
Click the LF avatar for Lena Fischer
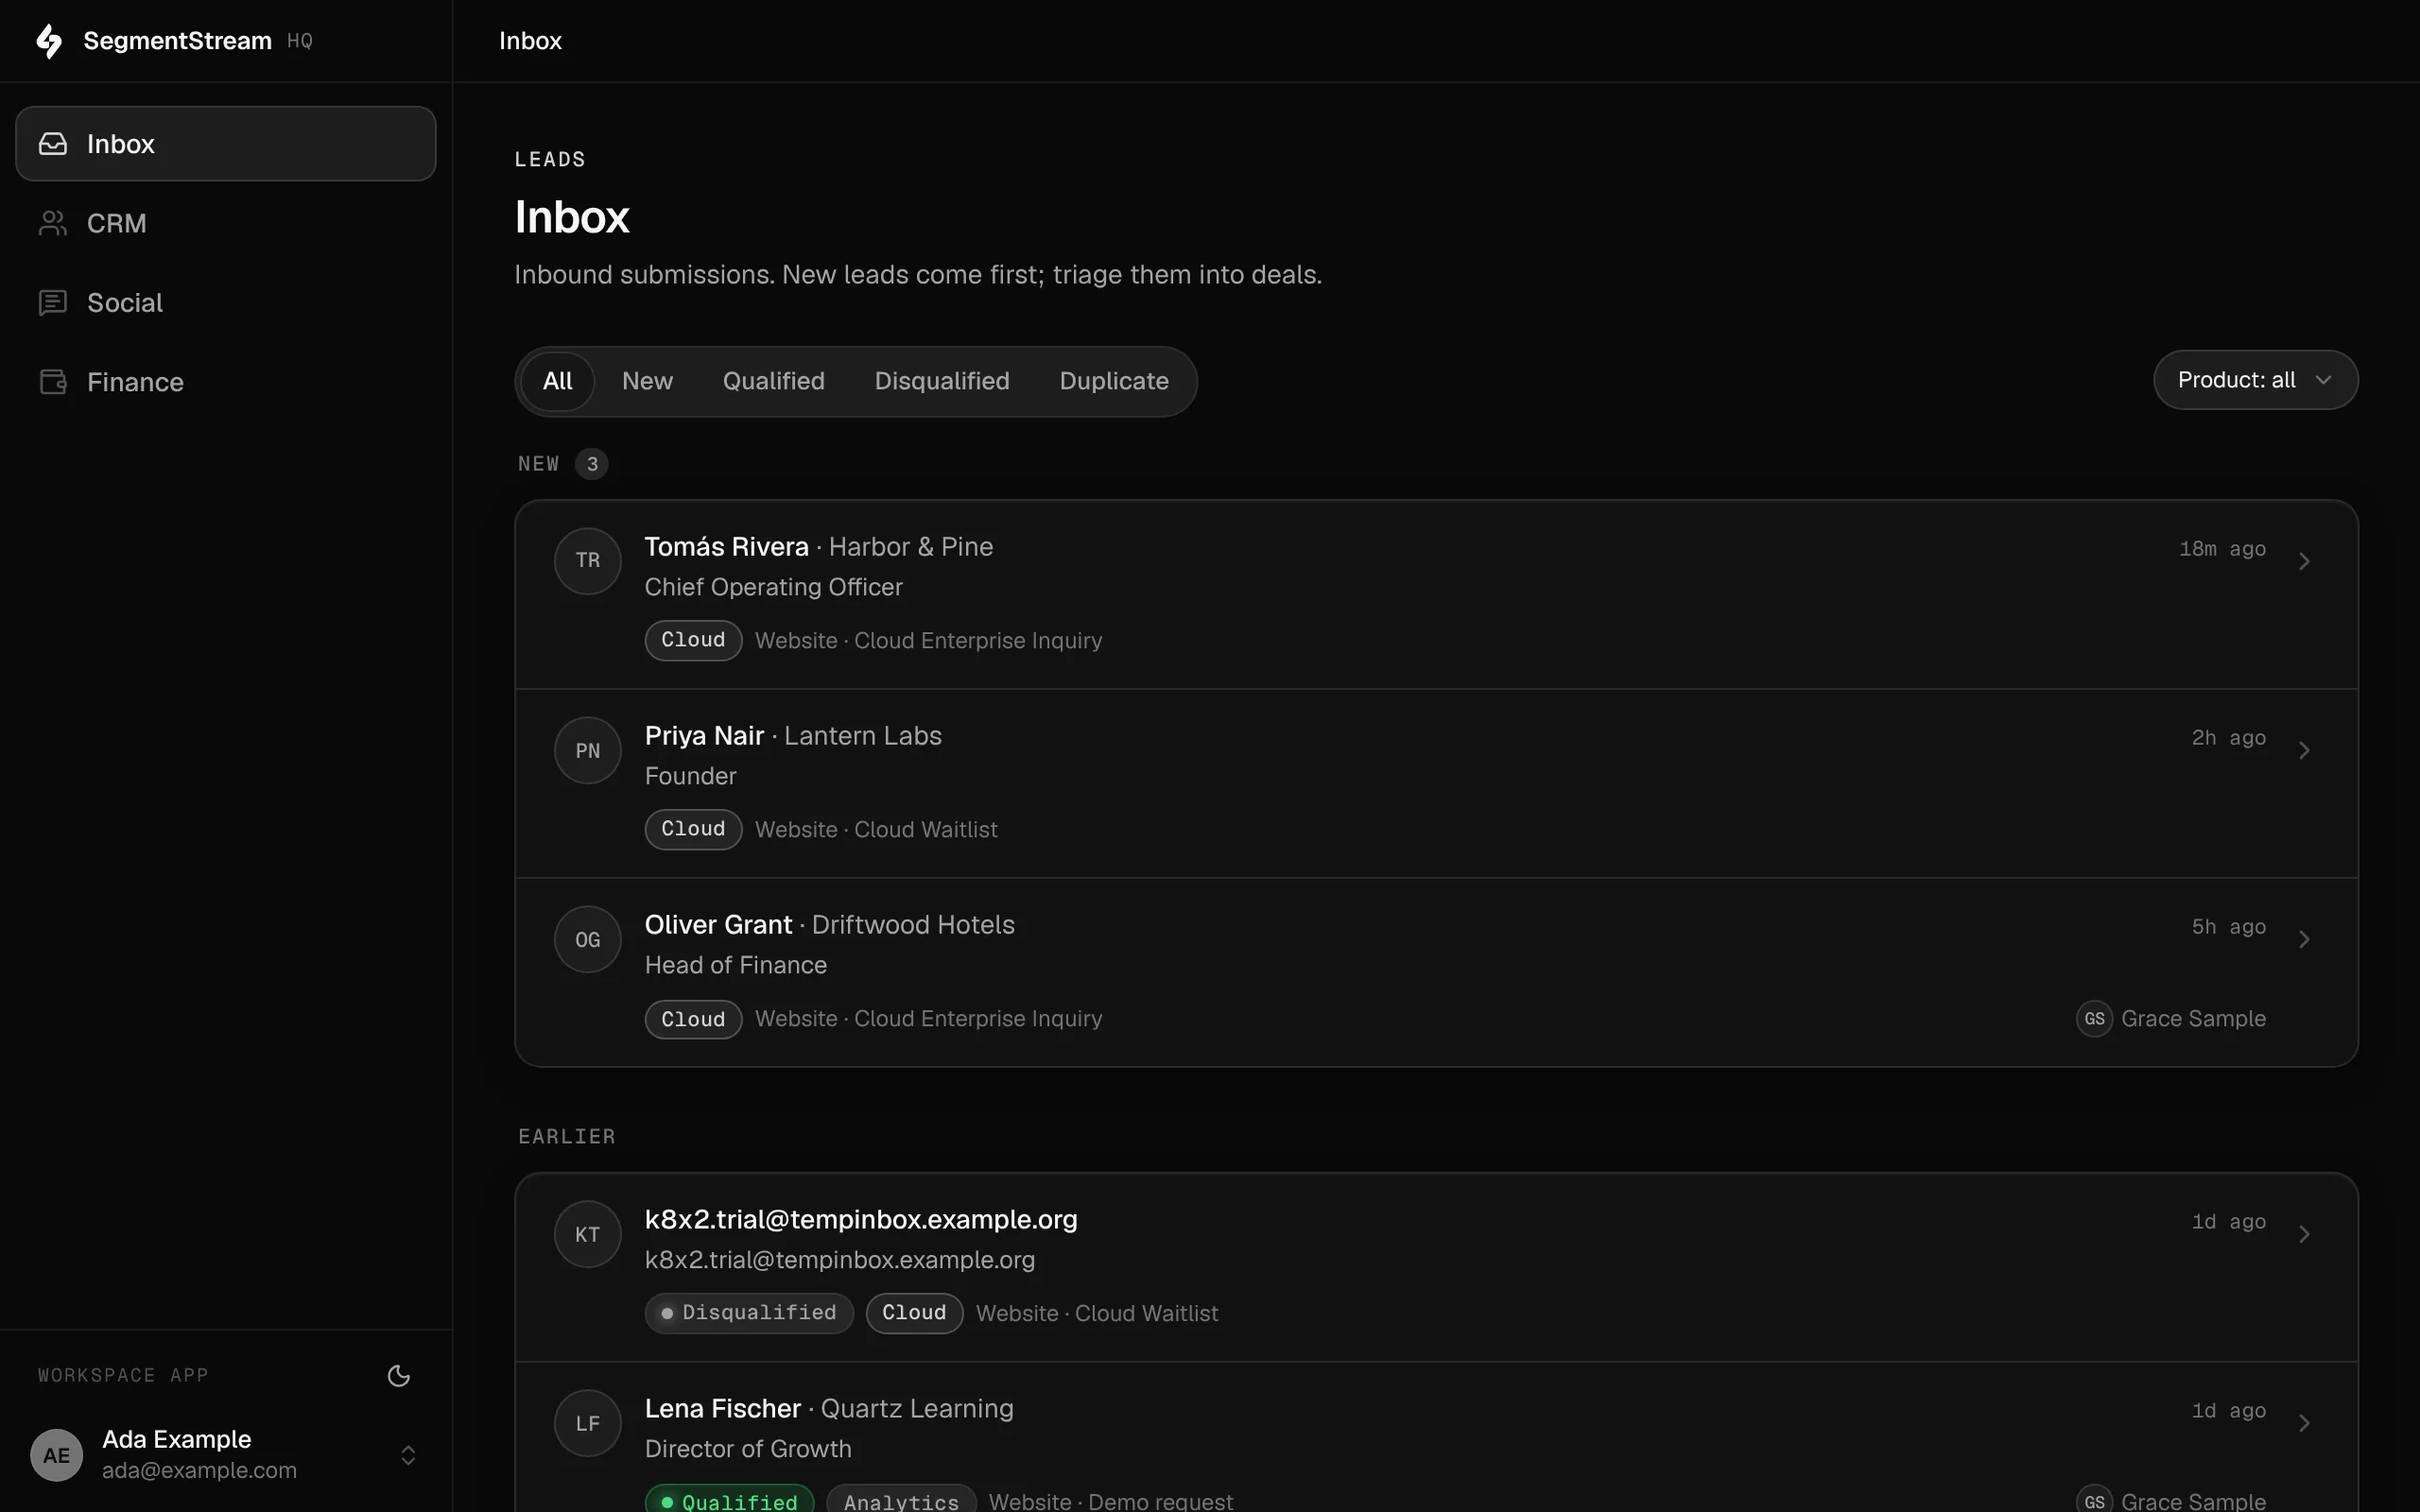click(588, 1423)
